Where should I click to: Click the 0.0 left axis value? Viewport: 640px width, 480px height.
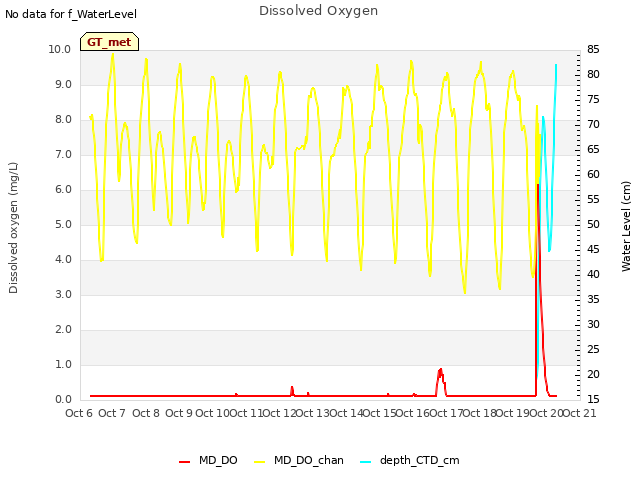click(x=63, y=399)
